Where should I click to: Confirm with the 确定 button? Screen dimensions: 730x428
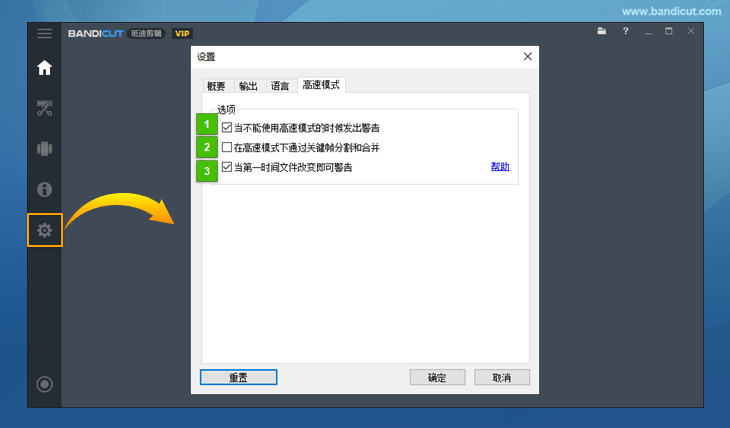point(437,377)
